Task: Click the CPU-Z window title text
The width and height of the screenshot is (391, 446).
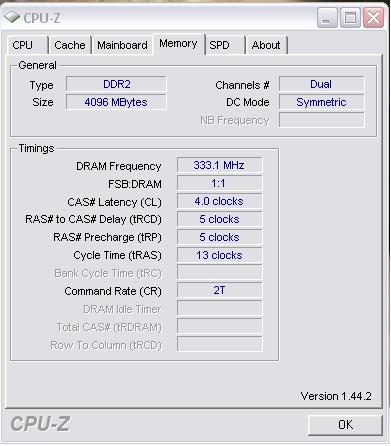Action: pos(42,18)
